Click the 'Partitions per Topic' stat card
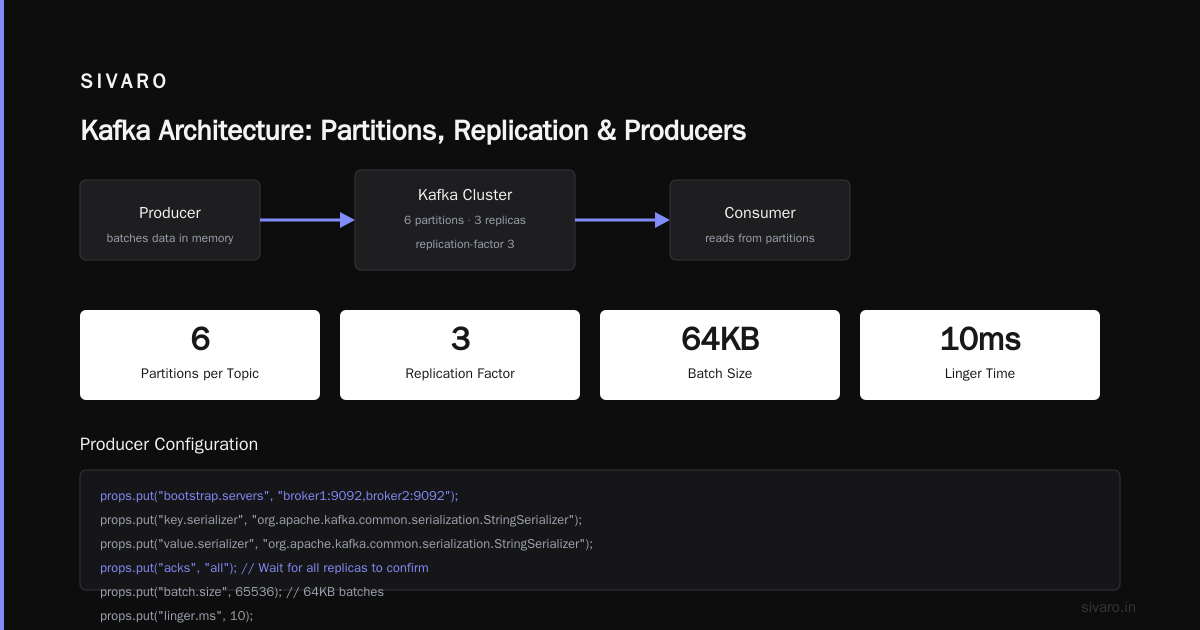1200x630 pixels. 200,355
